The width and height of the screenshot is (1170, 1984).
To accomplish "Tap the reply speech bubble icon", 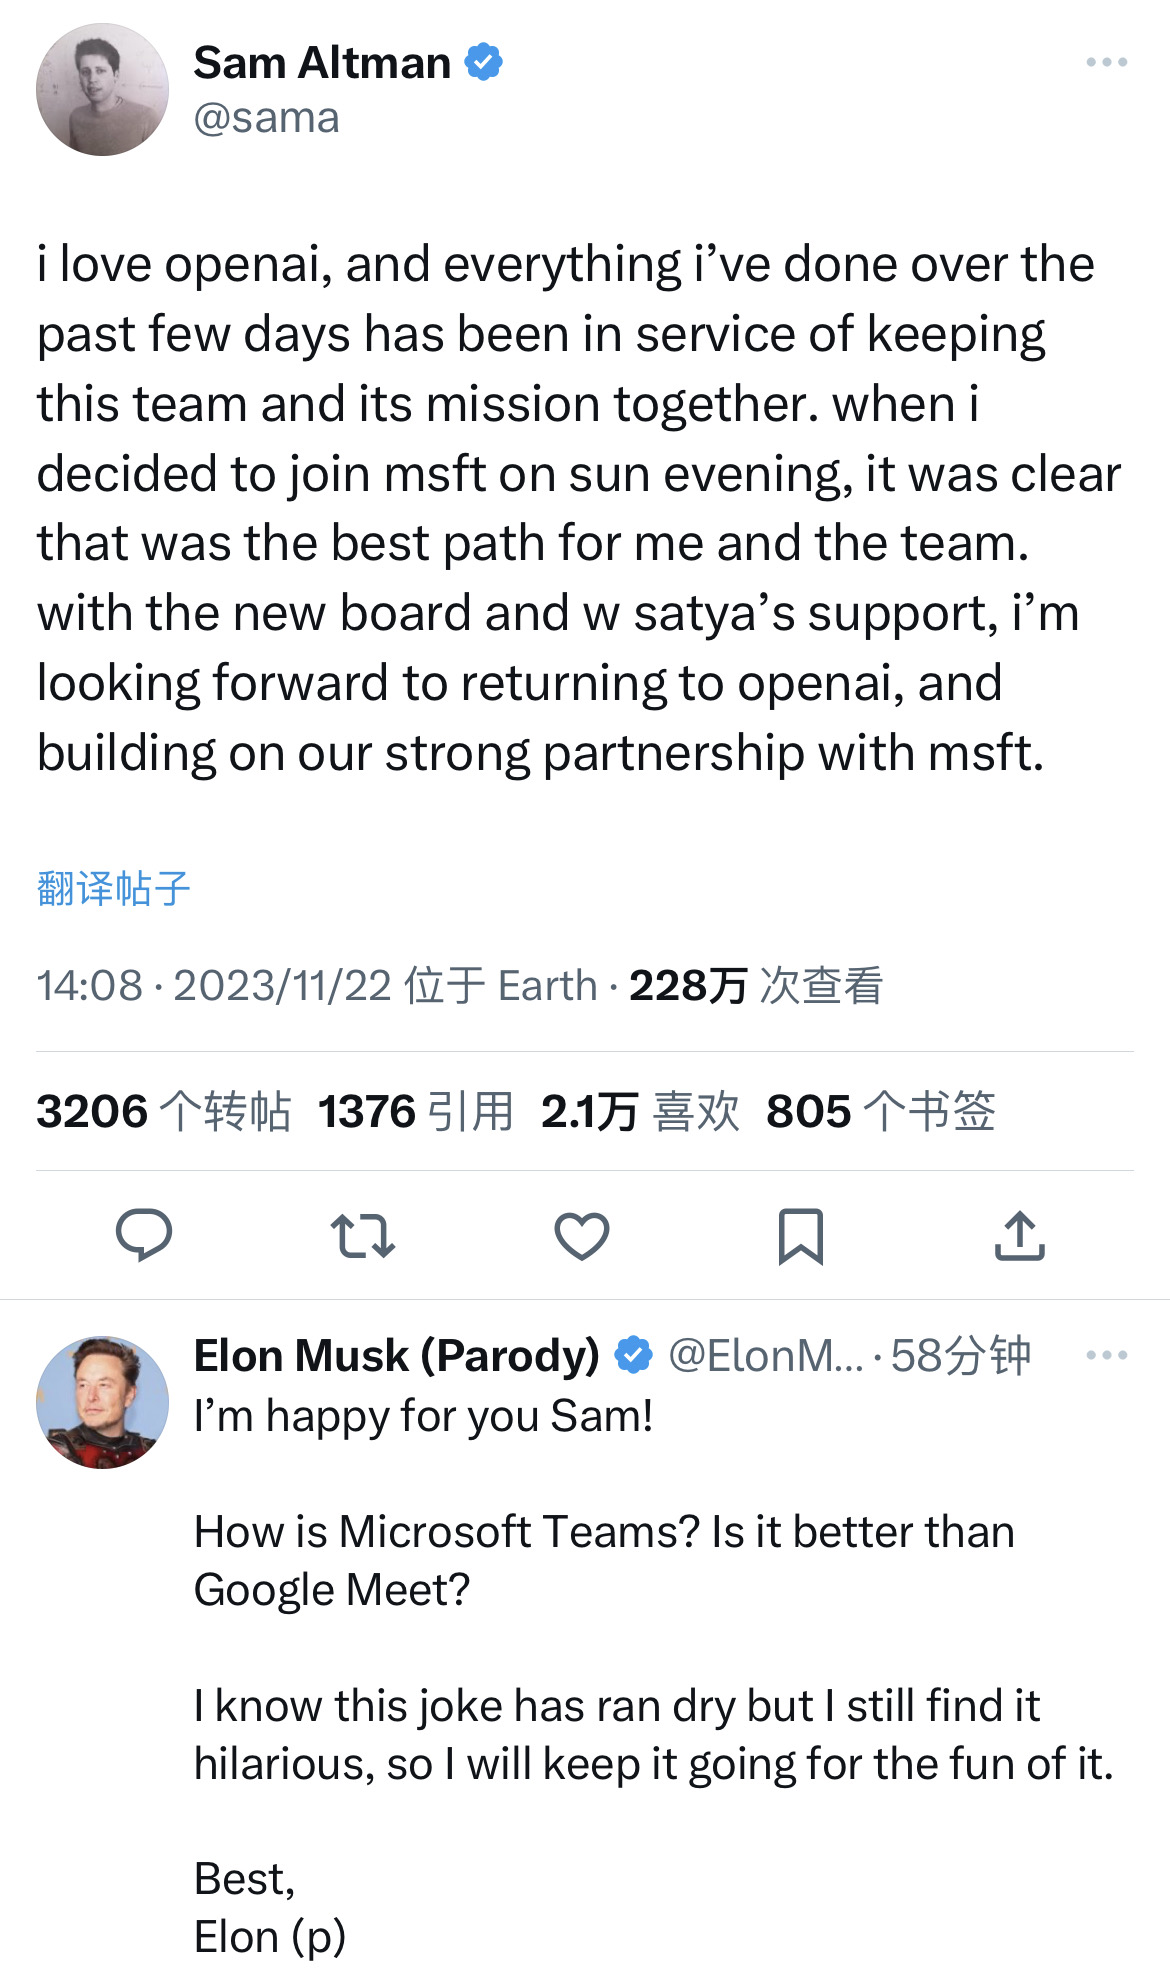I will (x=144, y=1234).
